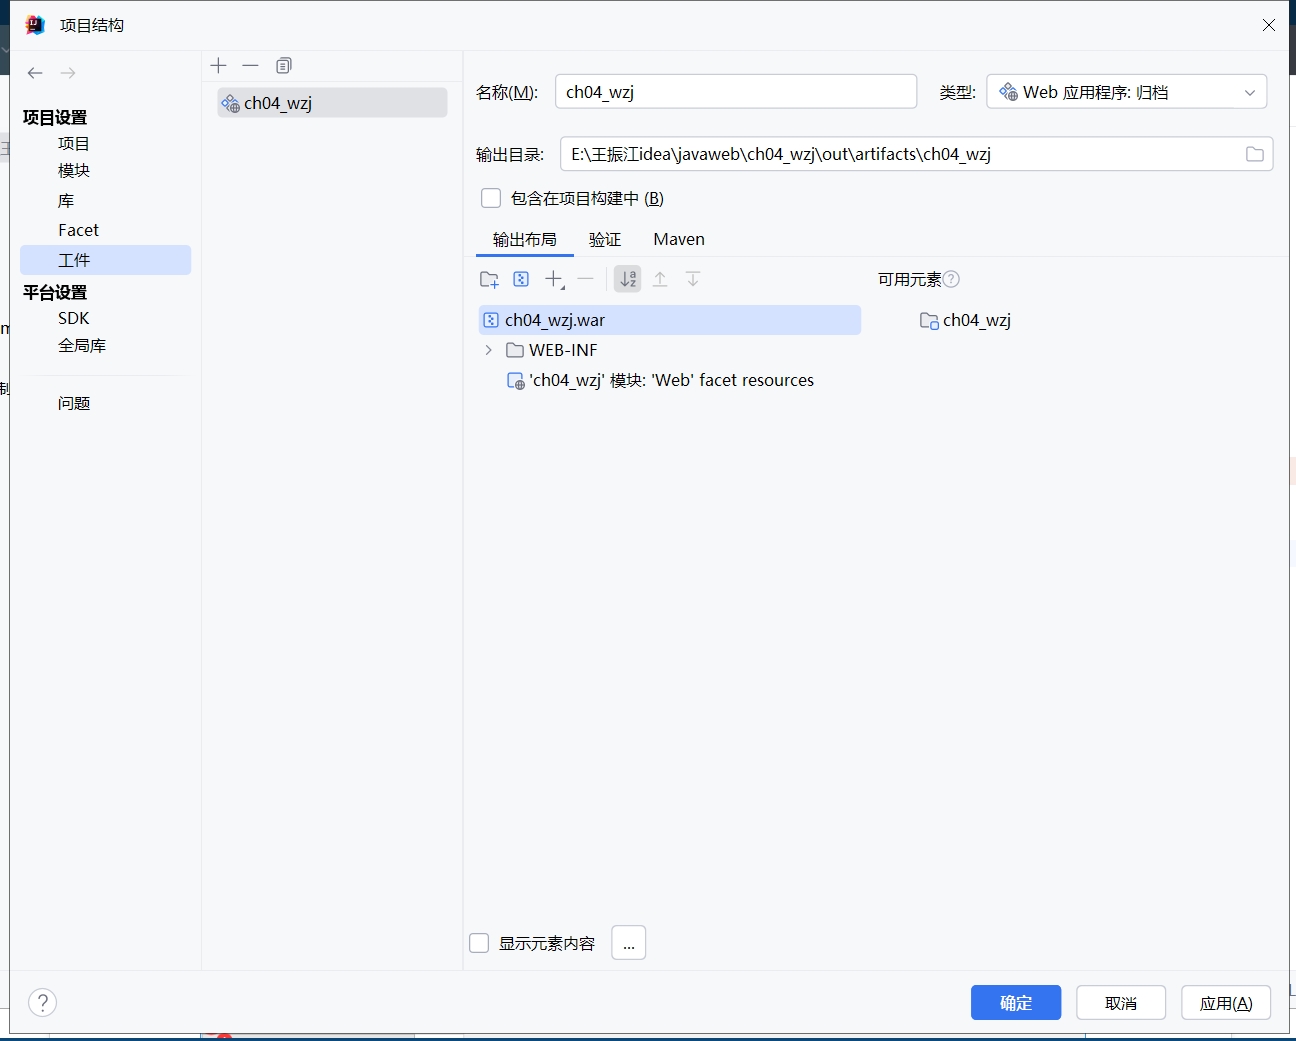Toggle the sort elements by name icon
Viewport: 1296px width, 1041px height.
coord(627,280)
